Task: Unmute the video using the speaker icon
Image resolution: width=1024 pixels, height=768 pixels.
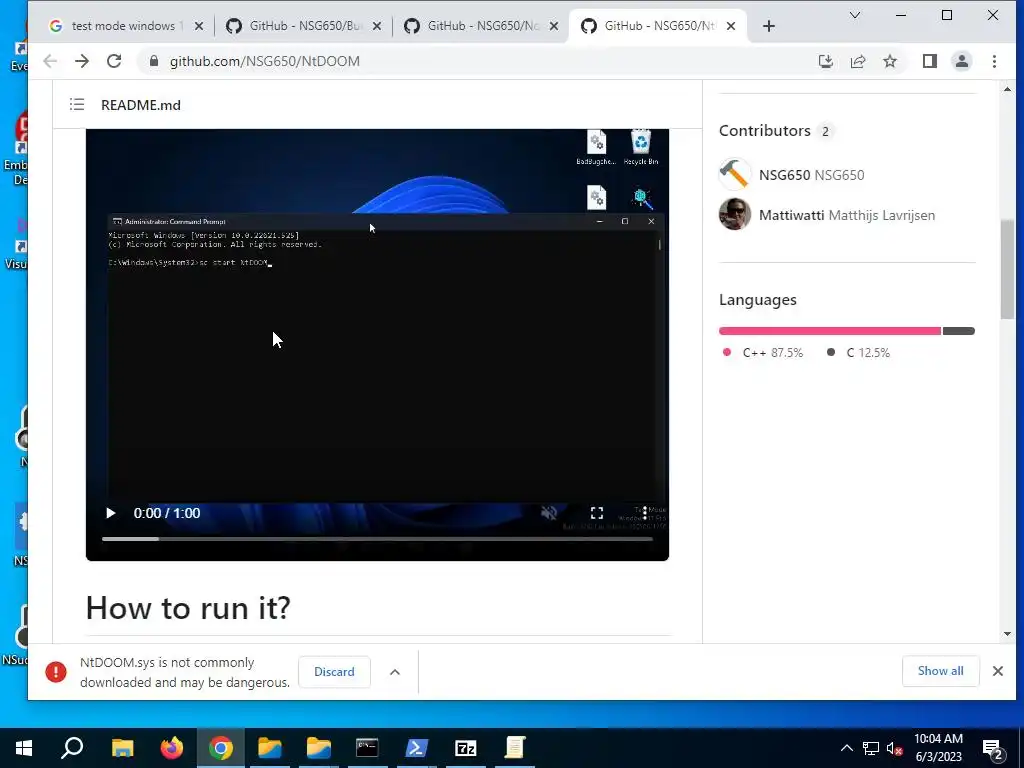Action: 549,513
